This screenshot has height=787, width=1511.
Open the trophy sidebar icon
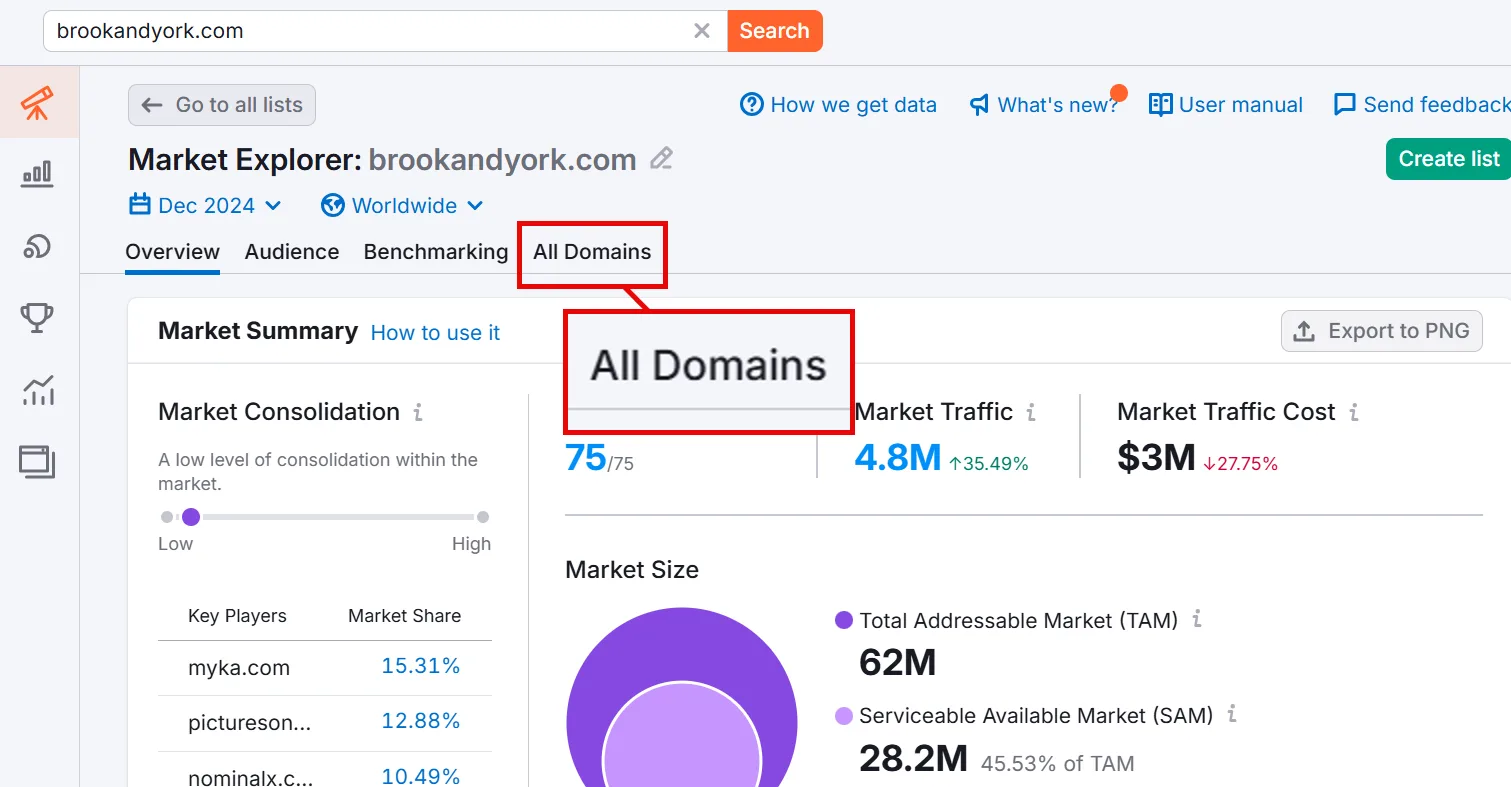click(x=38, y=318)
